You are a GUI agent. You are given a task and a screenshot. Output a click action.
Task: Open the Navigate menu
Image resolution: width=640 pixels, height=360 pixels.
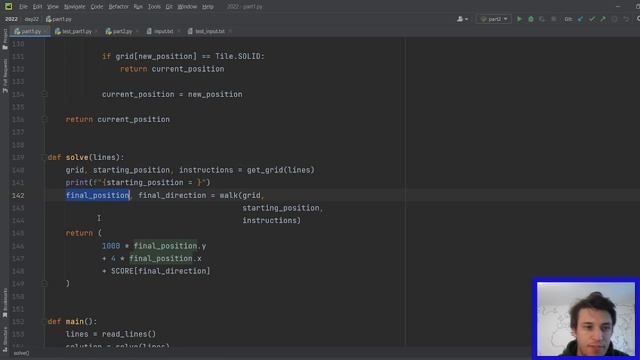75,7
